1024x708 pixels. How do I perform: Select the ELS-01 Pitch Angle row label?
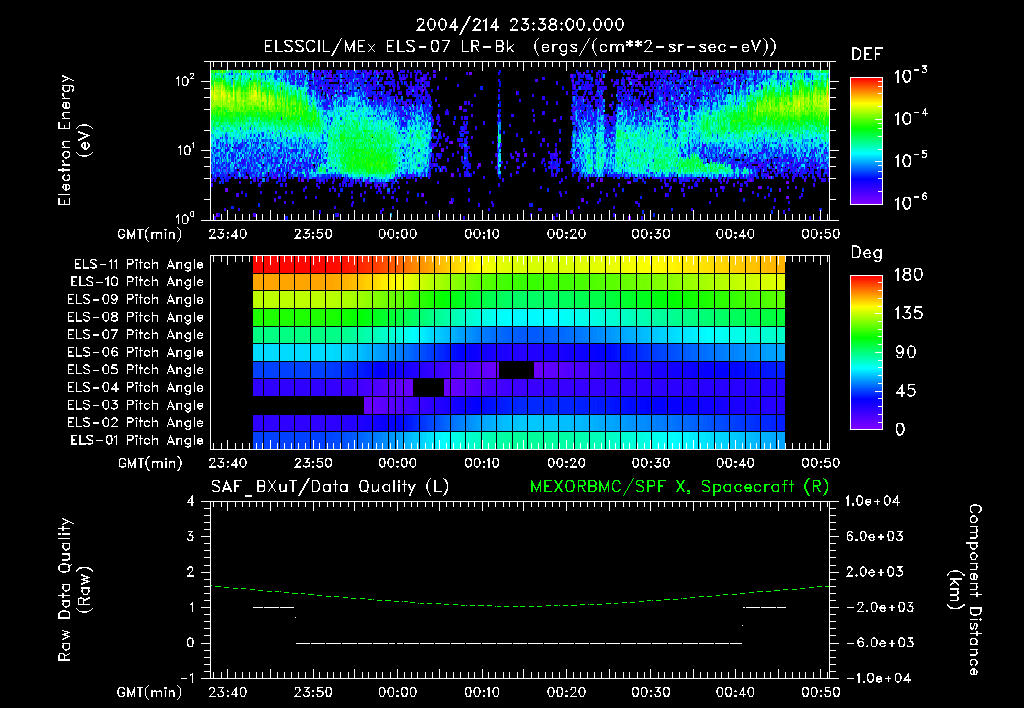coord(137,440)
